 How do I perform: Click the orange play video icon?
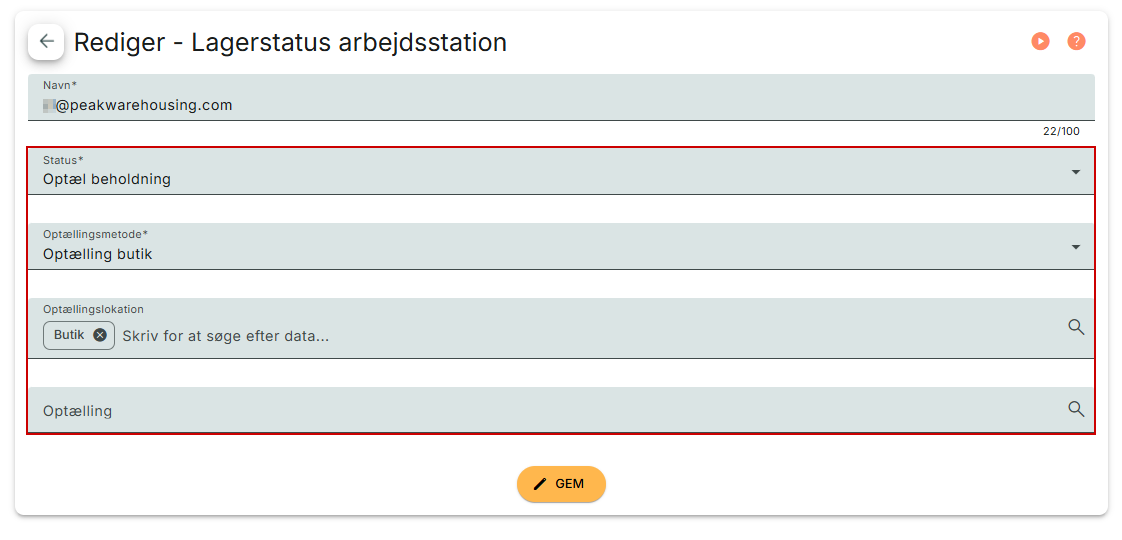pyautogui.click(x=1041, y=42)
